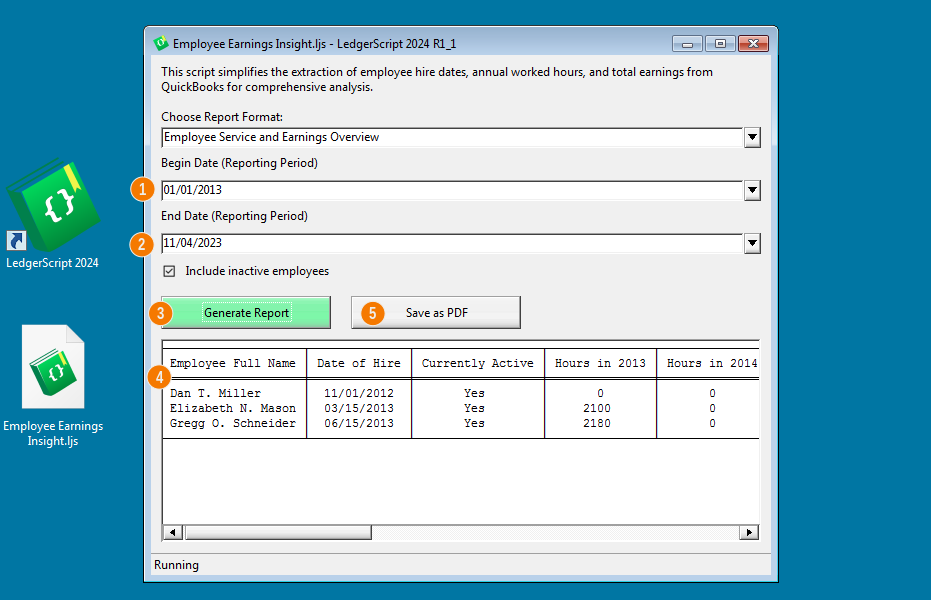The height and width of the screenshot is (600, 931).
Task: Open the End Date dropdown calendar
Action: [x=752, y=243]
